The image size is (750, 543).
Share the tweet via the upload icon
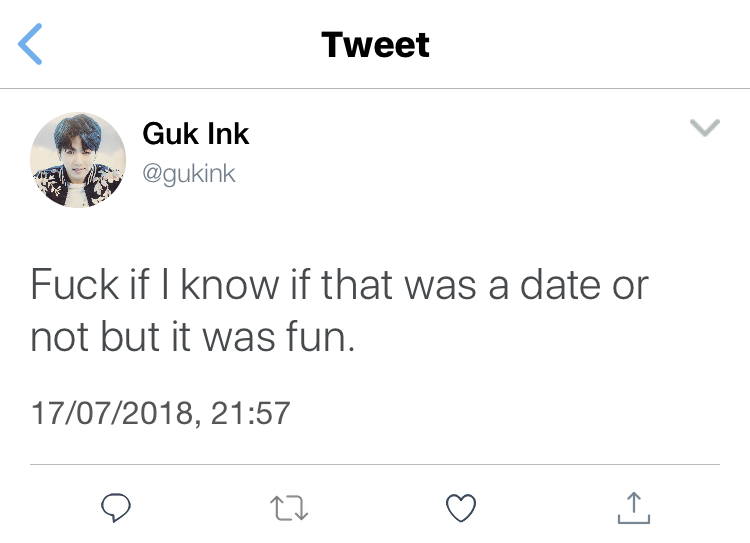[x=633, y=510]
